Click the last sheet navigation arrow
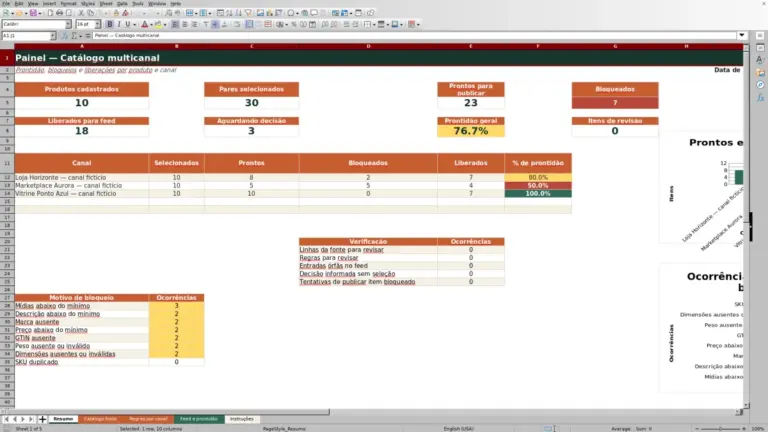The height and width of the screenshot is (432, 768). [31, 419]
